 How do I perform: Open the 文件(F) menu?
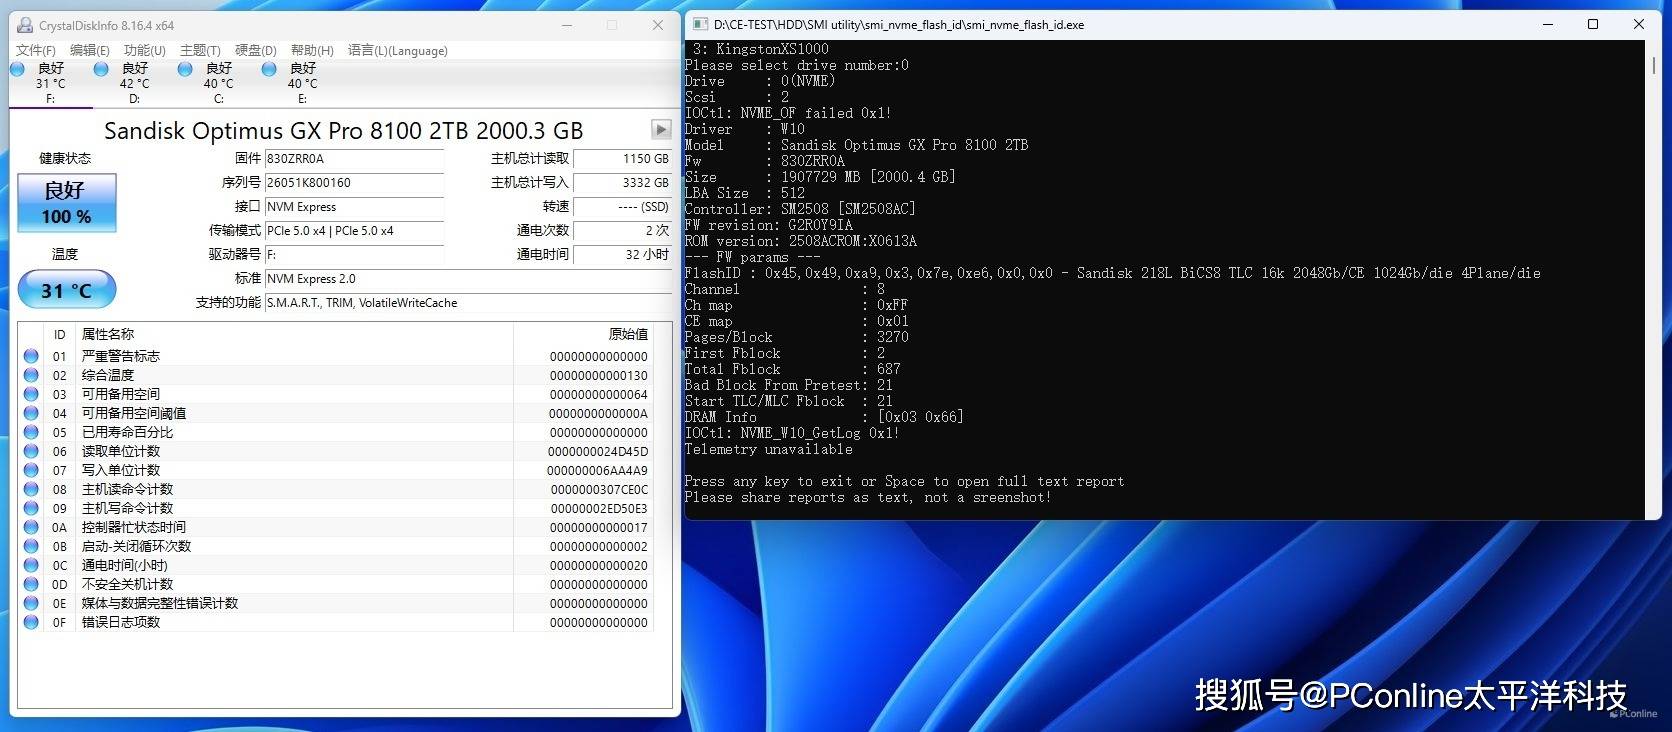tap(36, 50)
